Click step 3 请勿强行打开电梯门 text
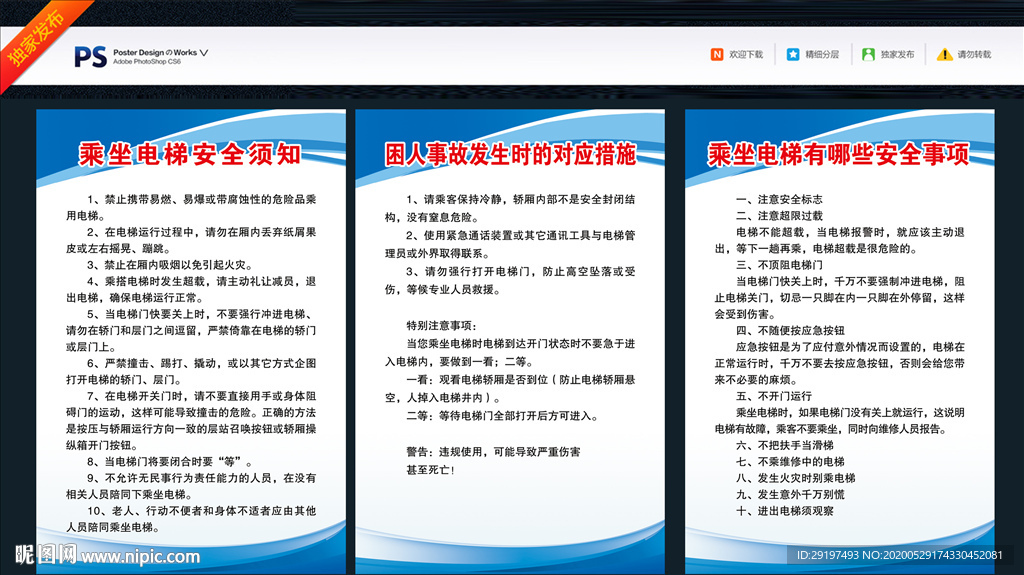Viewport: 1024px width, 575px height. tap(510, 280)
